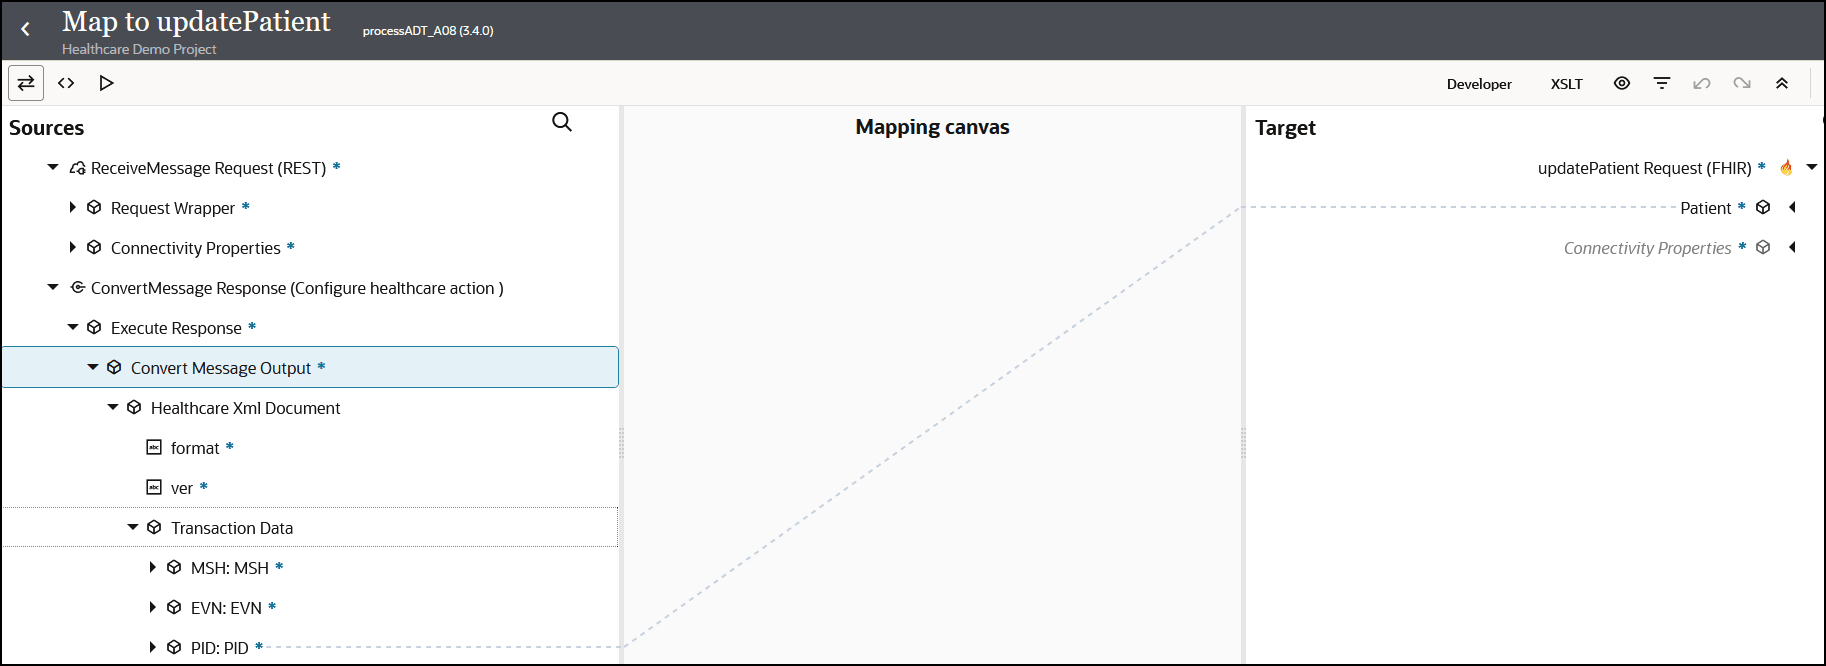Redo the mapping action

pyautogui.click(x=1742, y=83)
